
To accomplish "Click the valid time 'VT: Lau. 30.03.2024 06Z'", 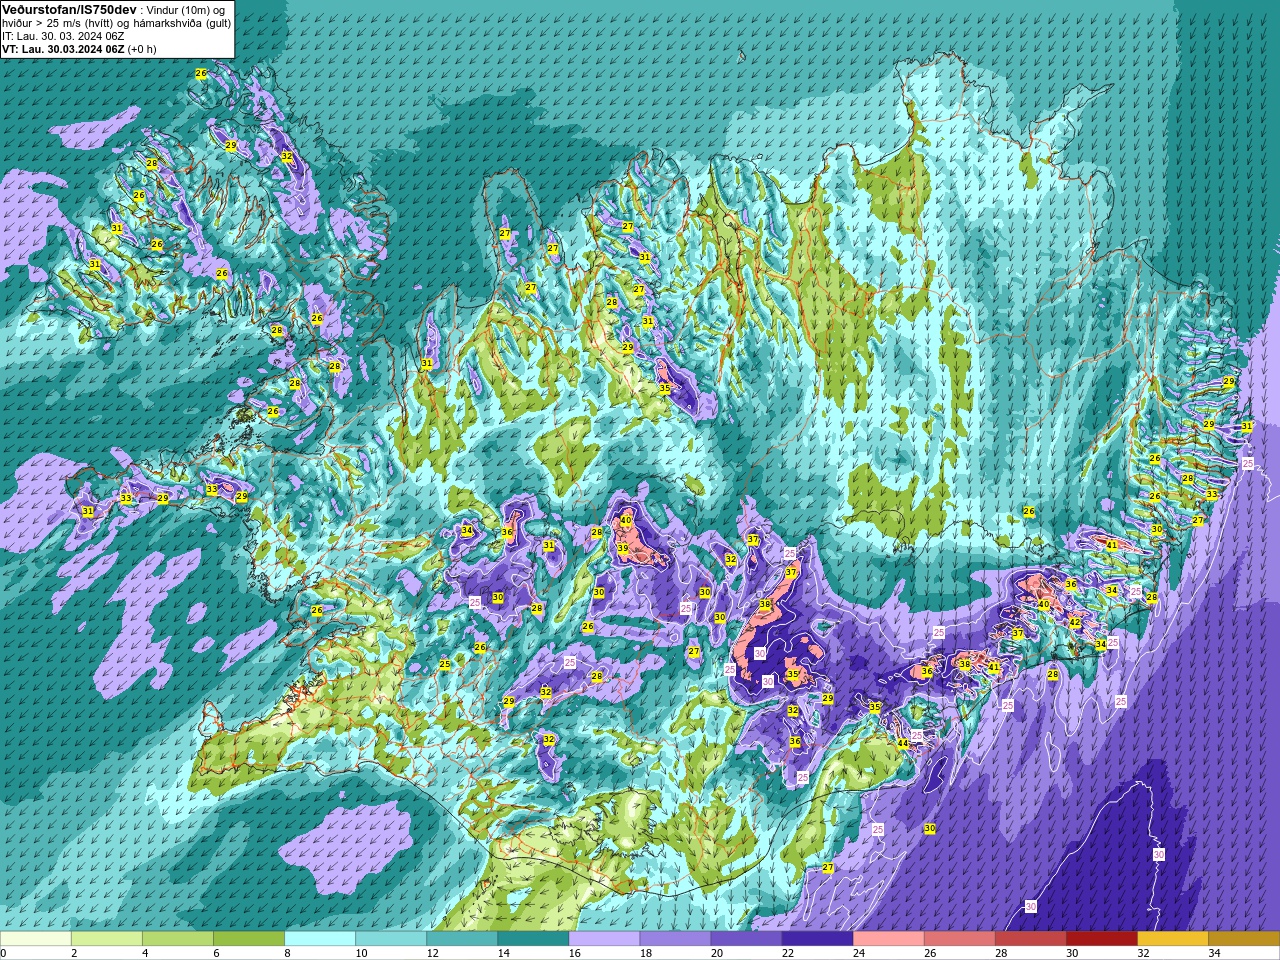I will coord(63,49).
